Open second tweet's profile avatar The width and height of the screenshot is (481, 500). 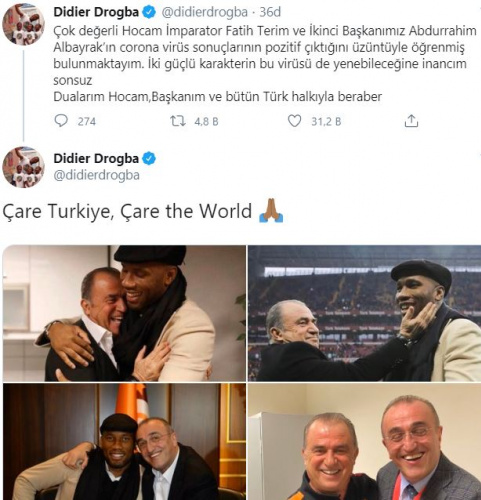(23, 167)
